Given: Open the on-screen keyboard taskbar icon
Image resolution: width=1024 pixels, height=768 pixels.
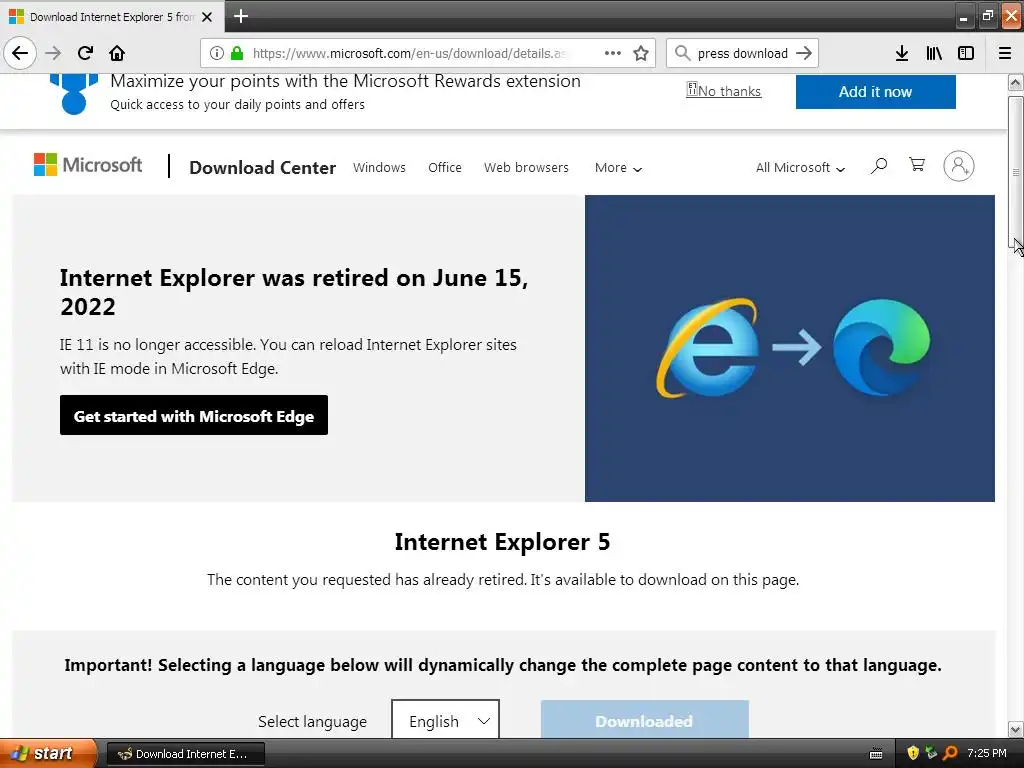Looking at the screenshot, I should pos(876,754).
